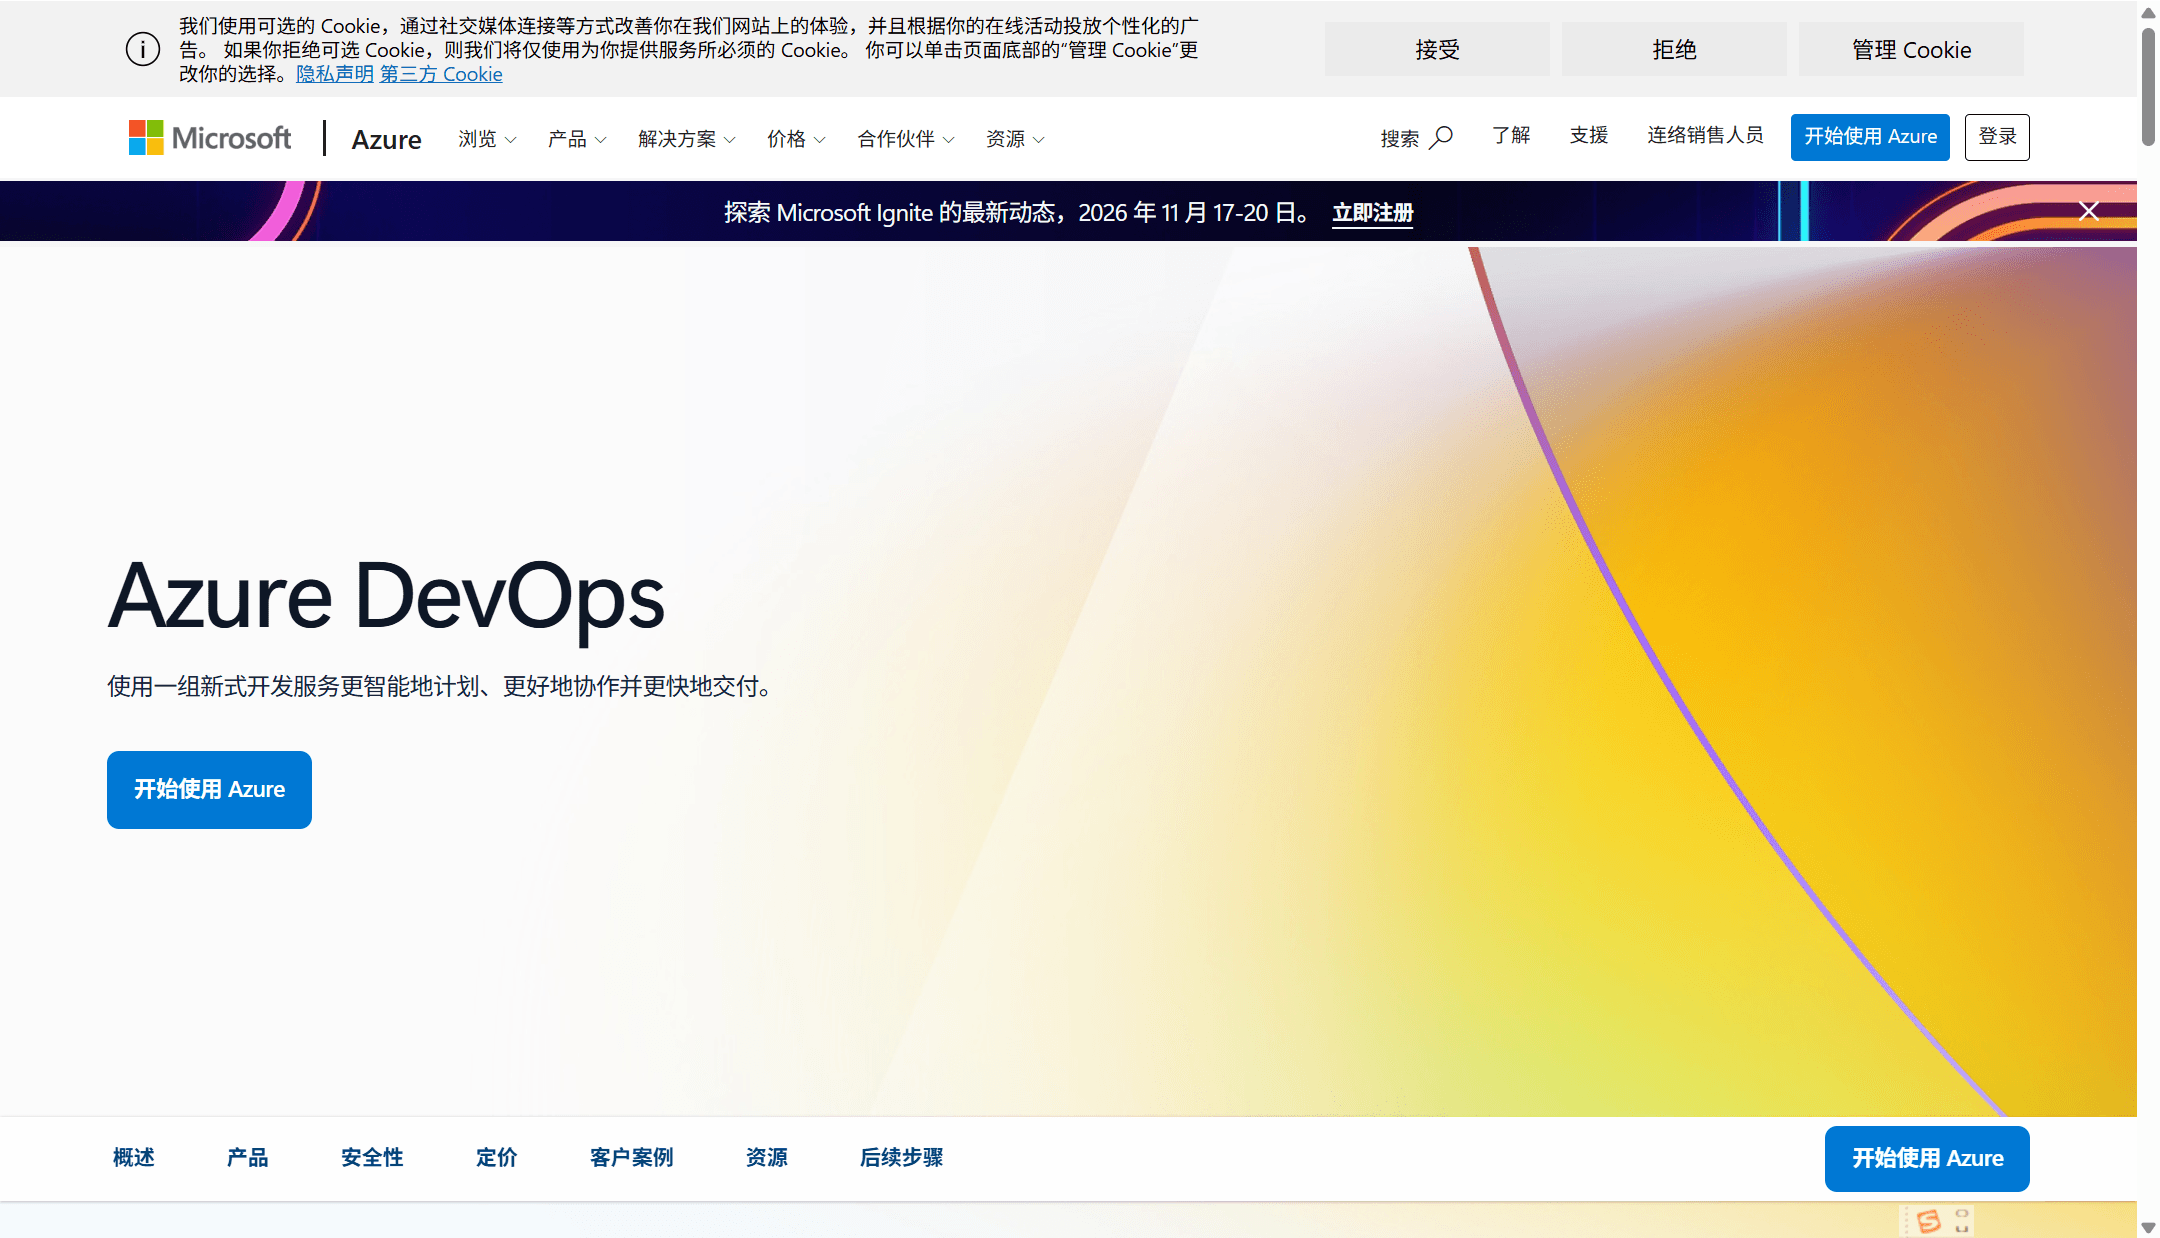The image size is (2160, 1238).
Task: Click bottom bar 开始使用 Azure button
Action: 1927,1159
